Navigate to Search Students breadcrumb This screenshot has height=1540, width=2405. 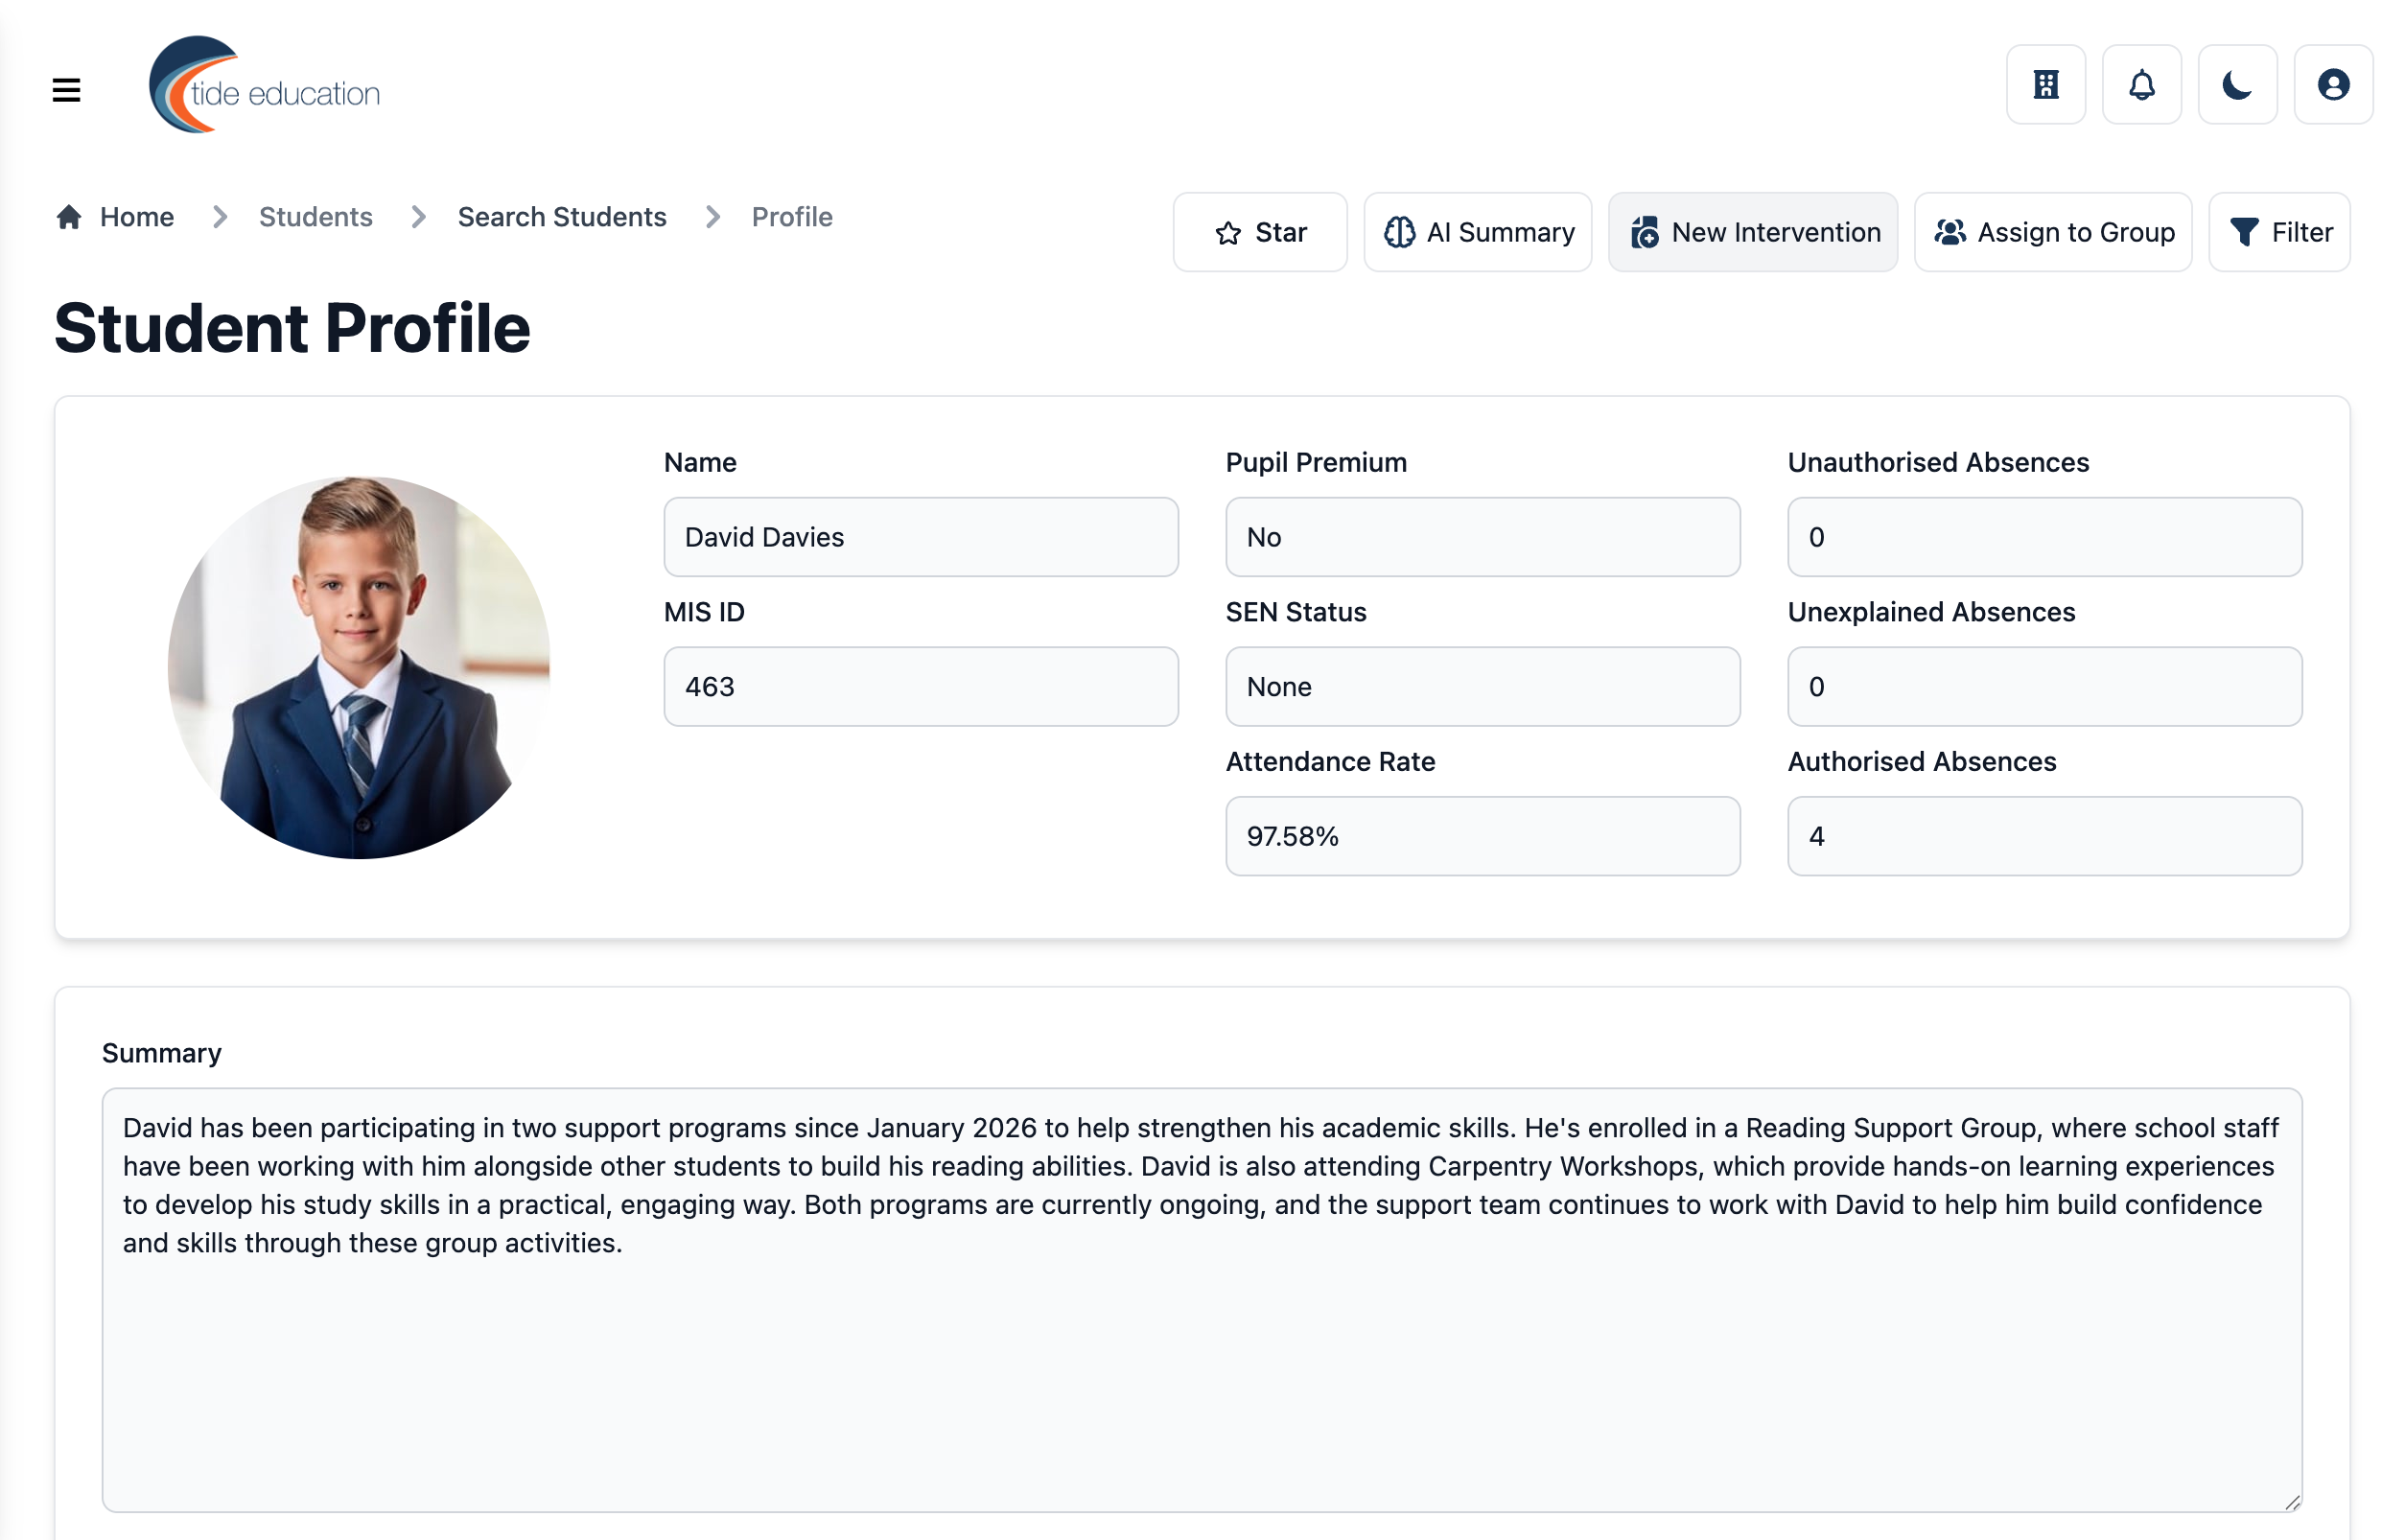pyautogui.click(x=561, y=217)
